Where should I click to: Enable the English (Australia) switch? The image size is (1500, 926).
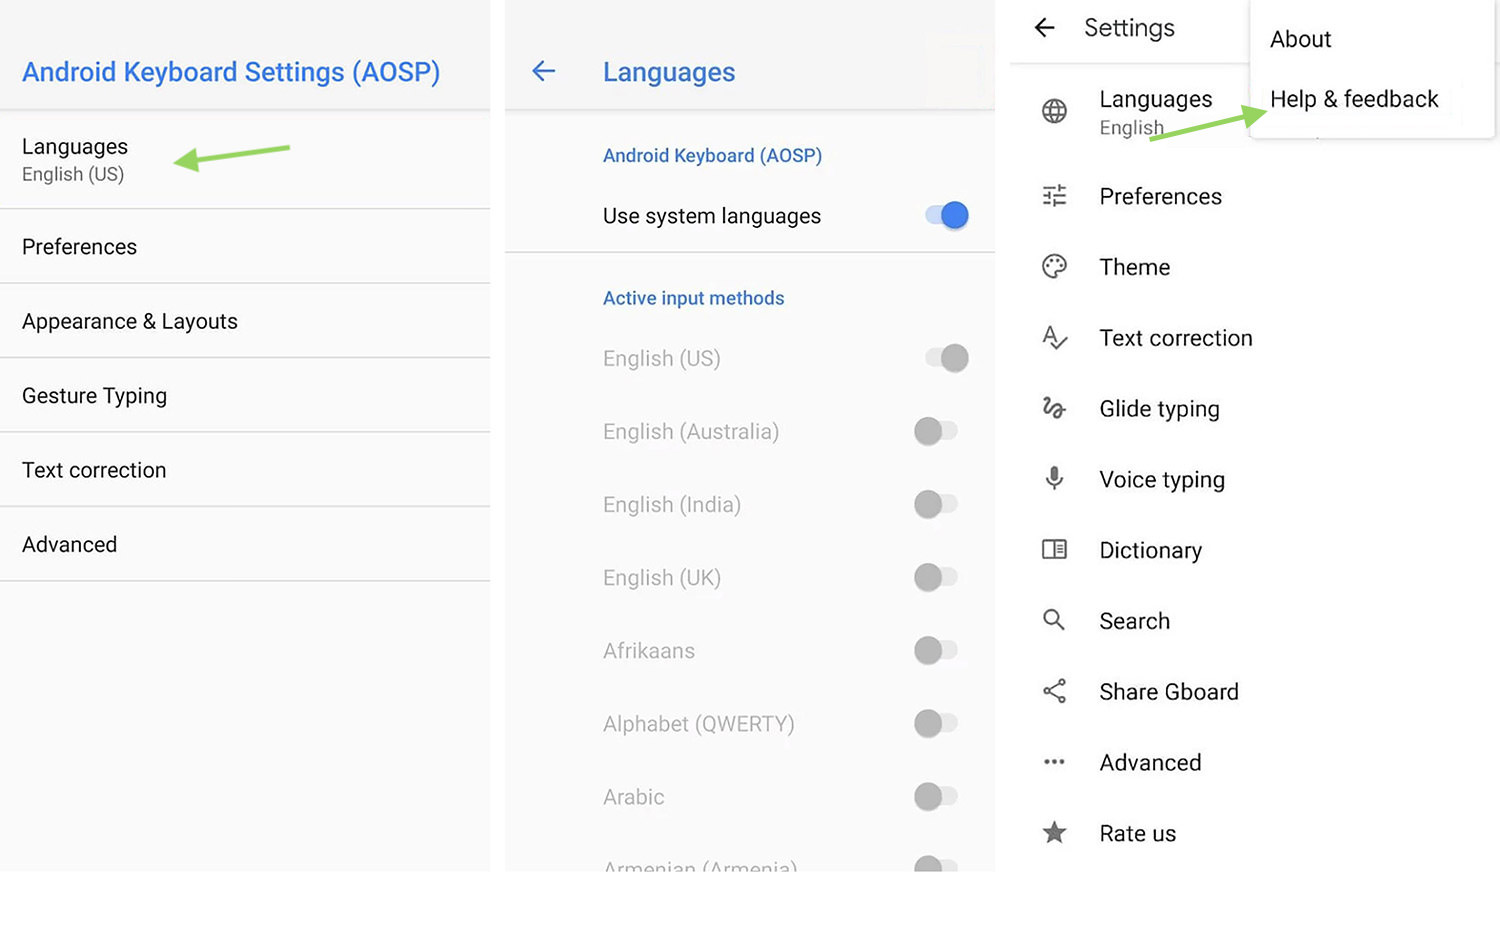[936, 431]
